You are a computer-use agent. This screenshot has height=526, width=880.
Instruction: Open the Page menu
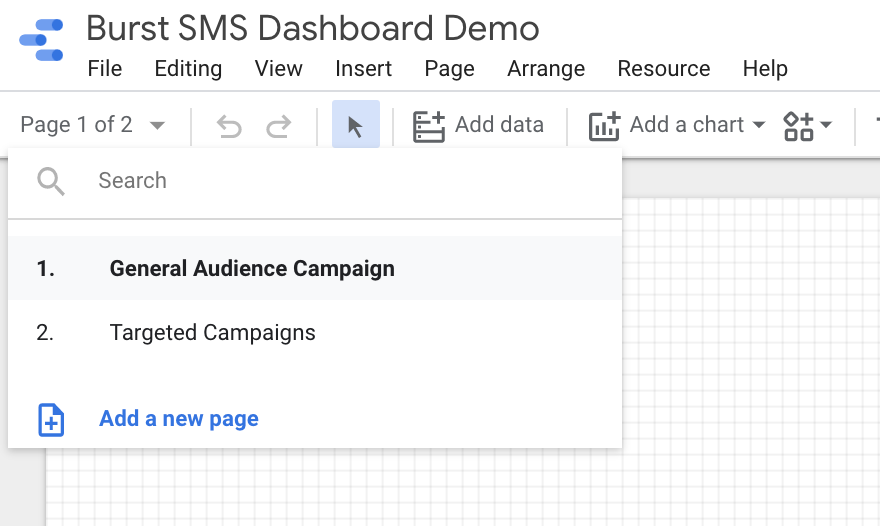point(450,68)
